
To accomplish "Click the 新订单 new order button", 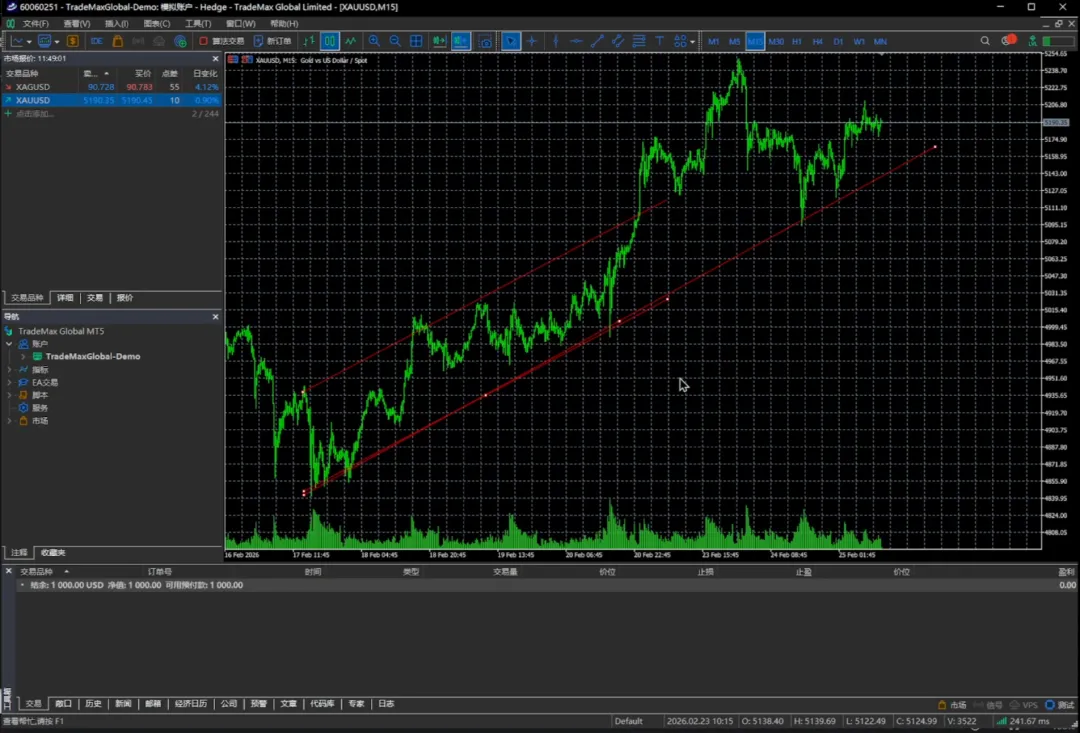I will coord(272,41).
